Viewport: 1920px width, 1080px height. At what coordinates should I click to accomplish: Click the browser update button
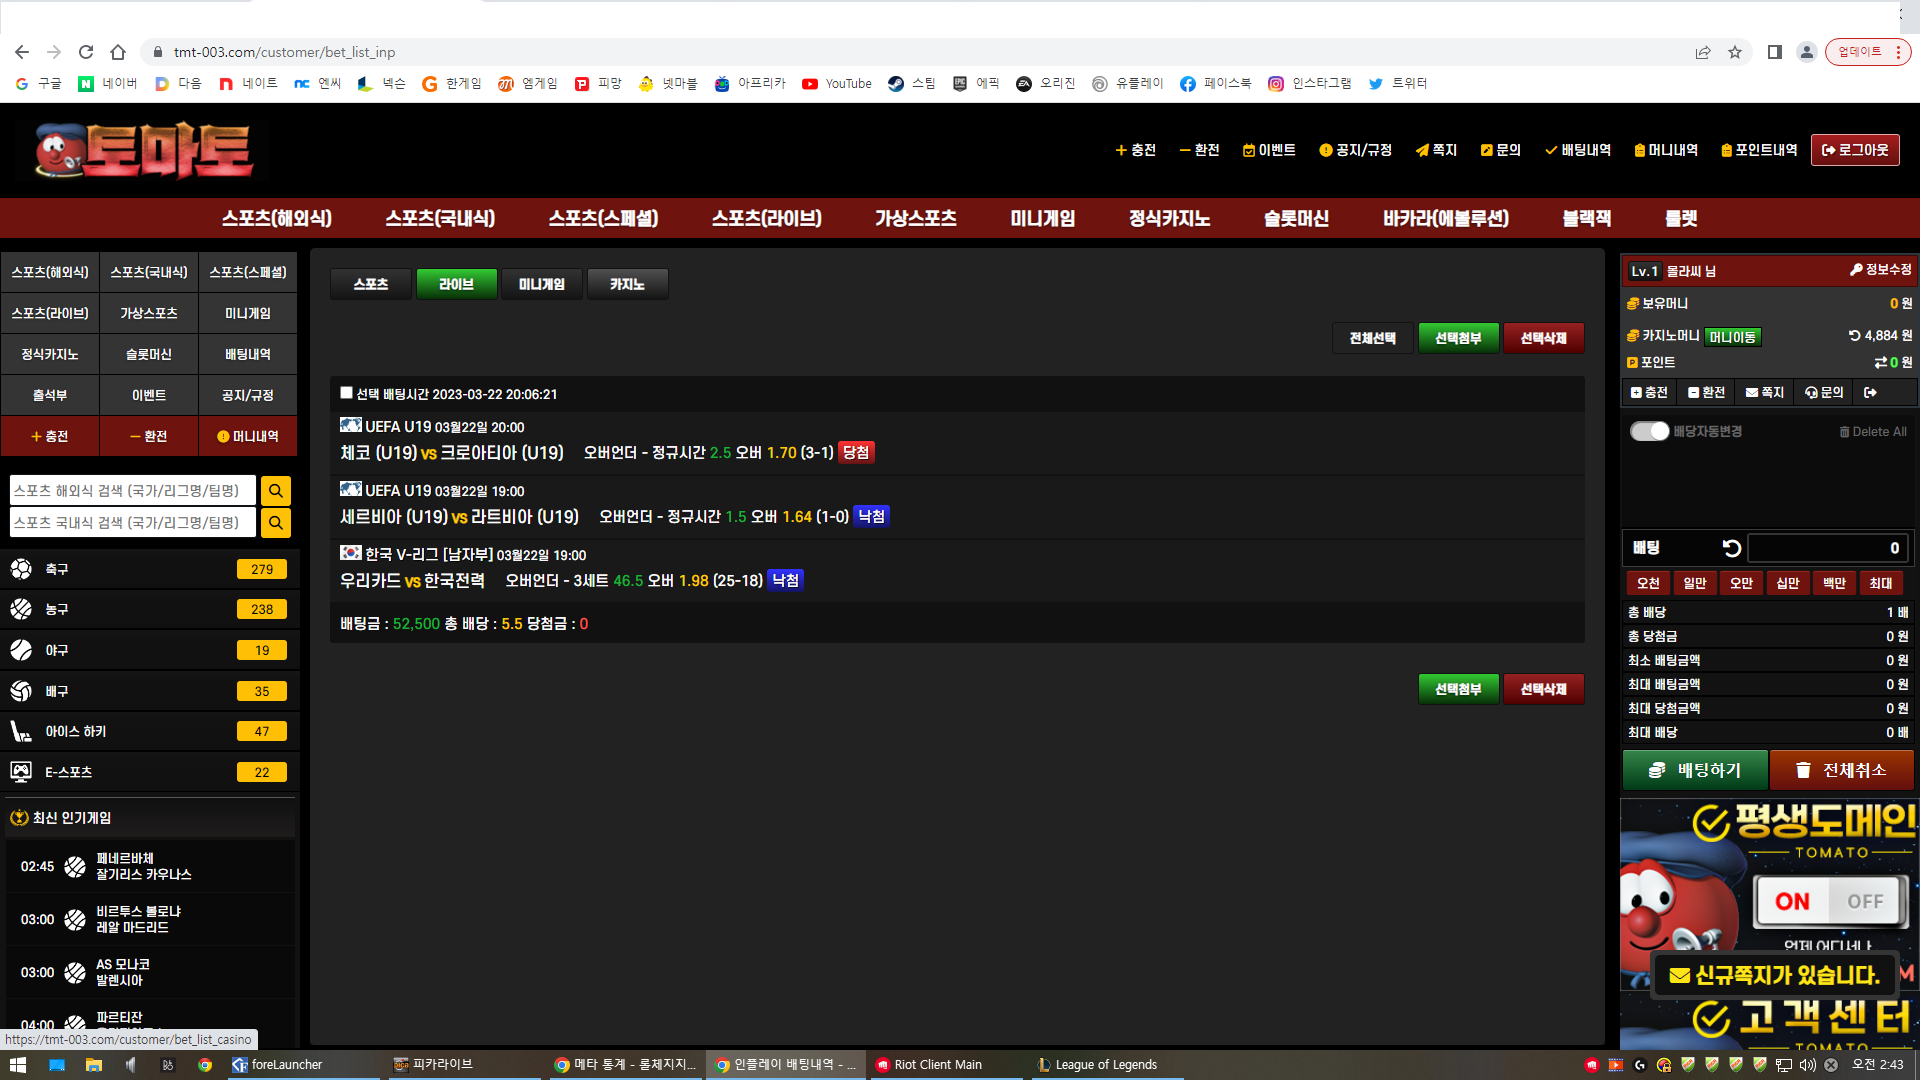tap(1867, 52)
